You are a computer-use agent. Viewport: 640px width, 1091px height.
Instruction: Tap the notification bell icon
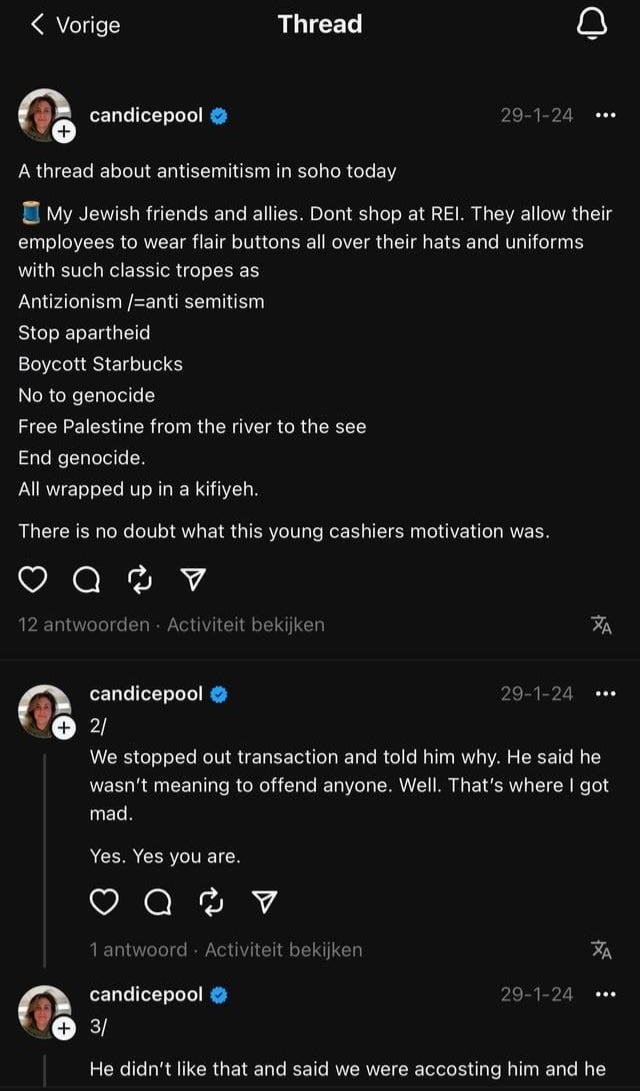click(592, 24)
